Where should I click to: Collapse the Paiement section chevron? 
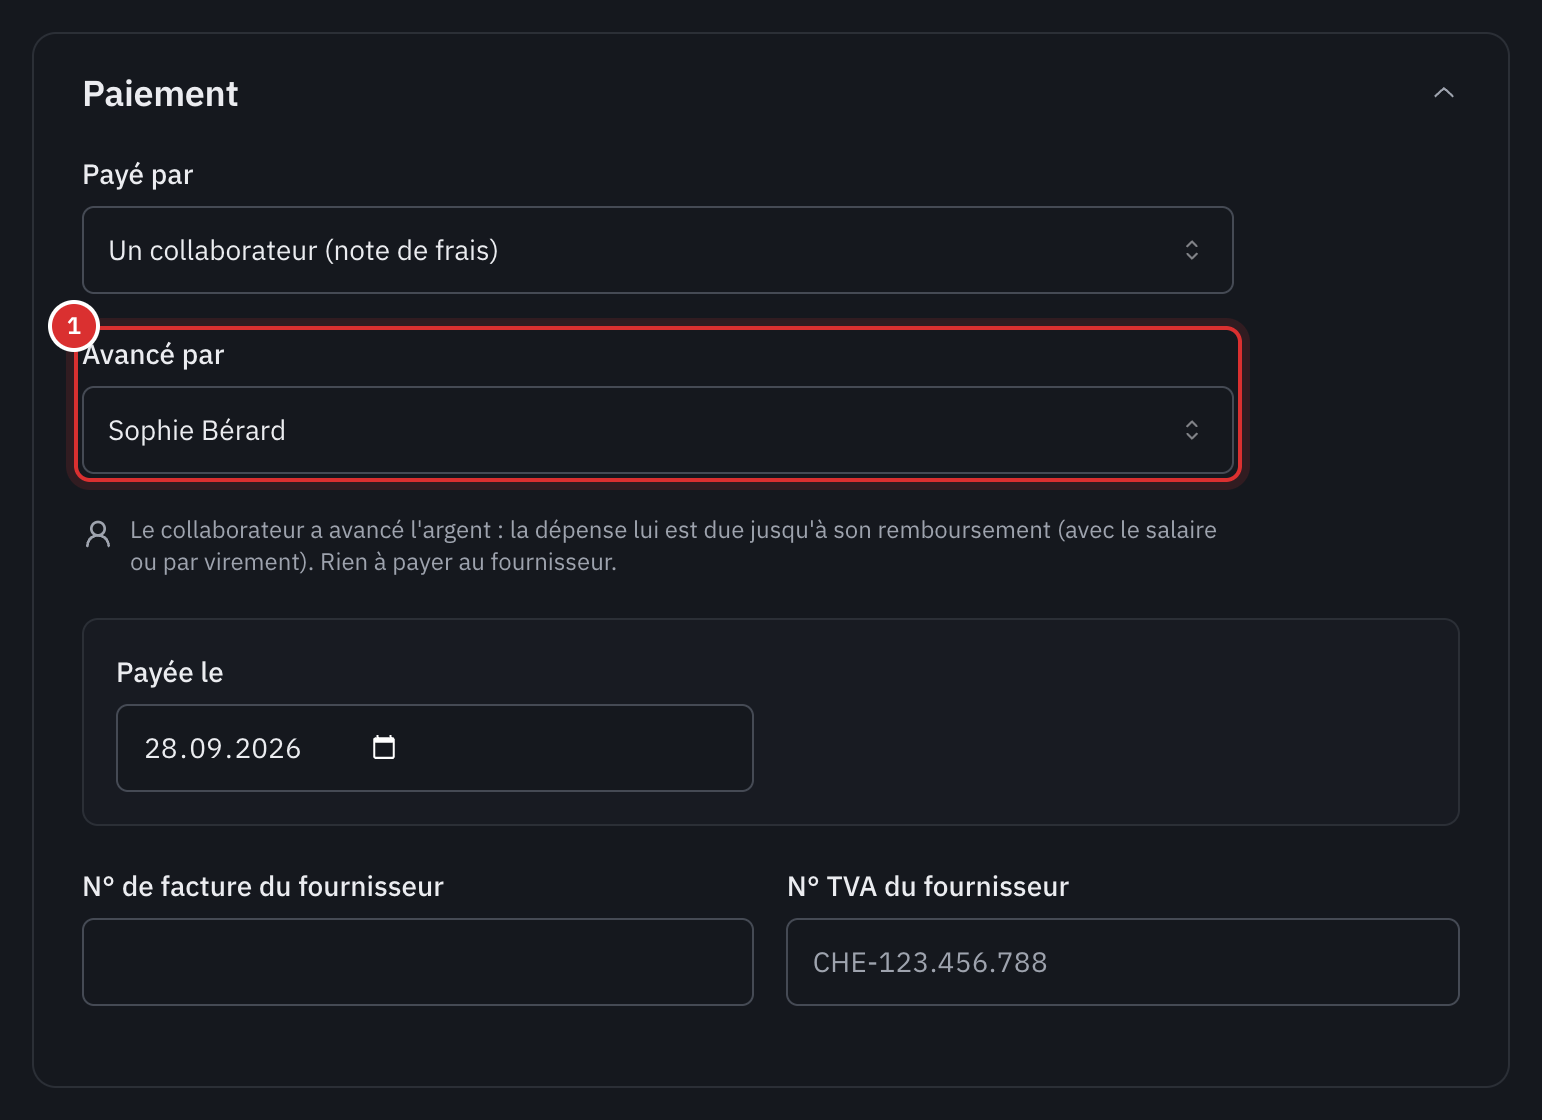pyautogui.click(x=1443, y=93)
